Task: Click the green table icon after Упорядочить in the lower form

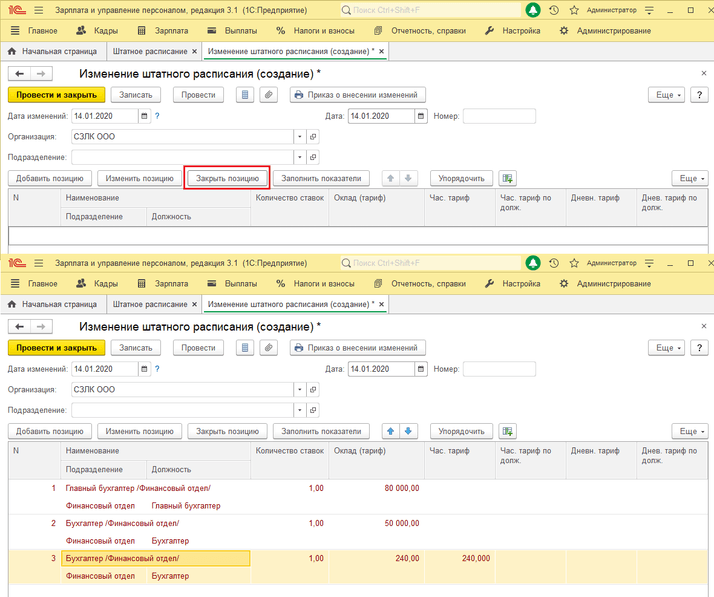Action: coord(508,431)
